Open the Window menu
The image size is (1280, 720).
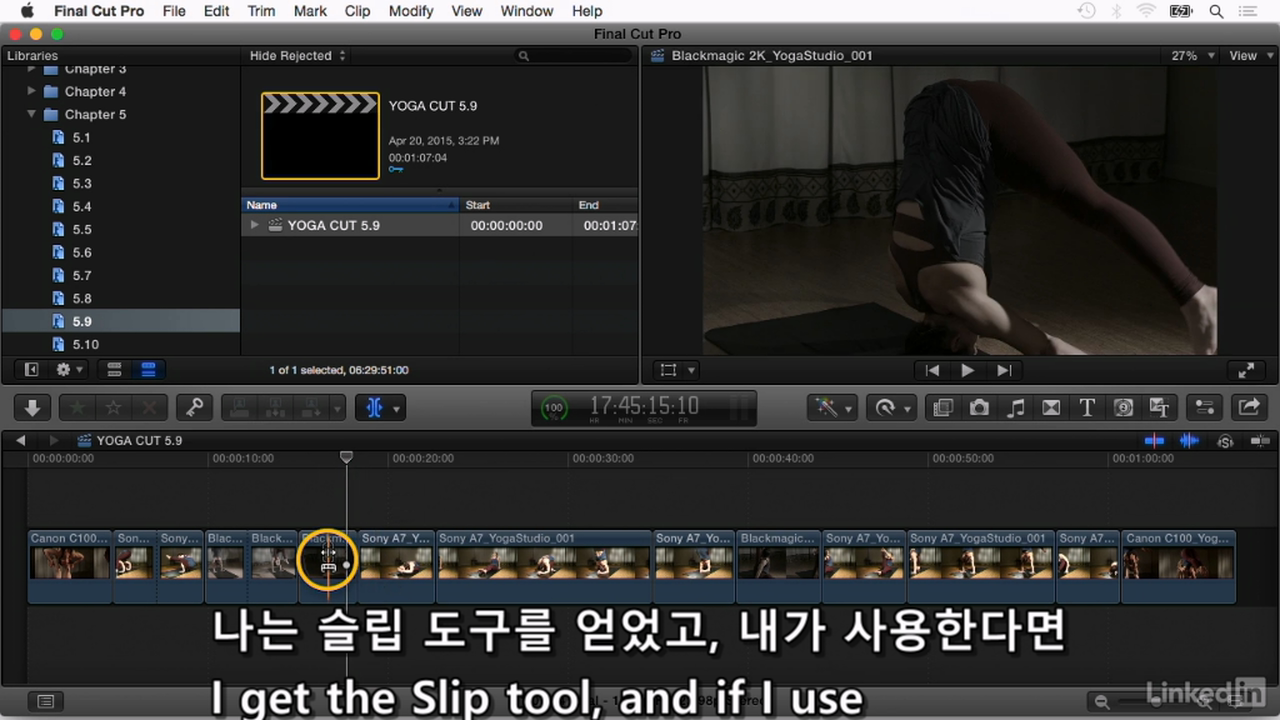coord(527,11)
